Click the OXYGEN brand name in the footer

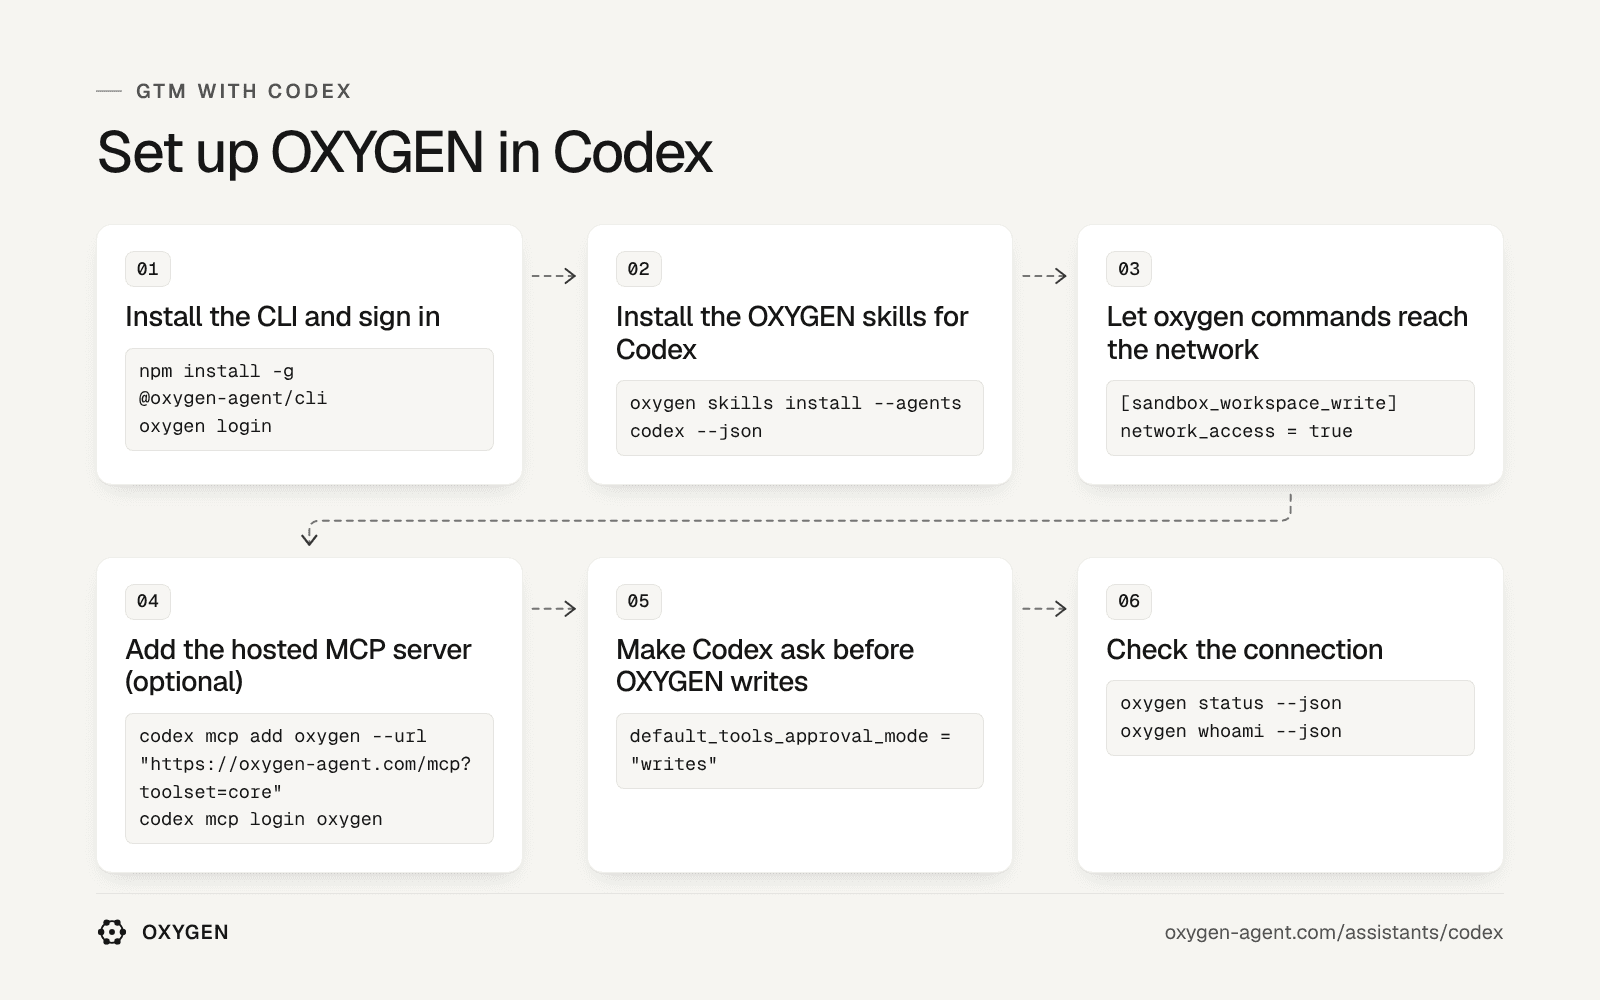pos(185,932)
